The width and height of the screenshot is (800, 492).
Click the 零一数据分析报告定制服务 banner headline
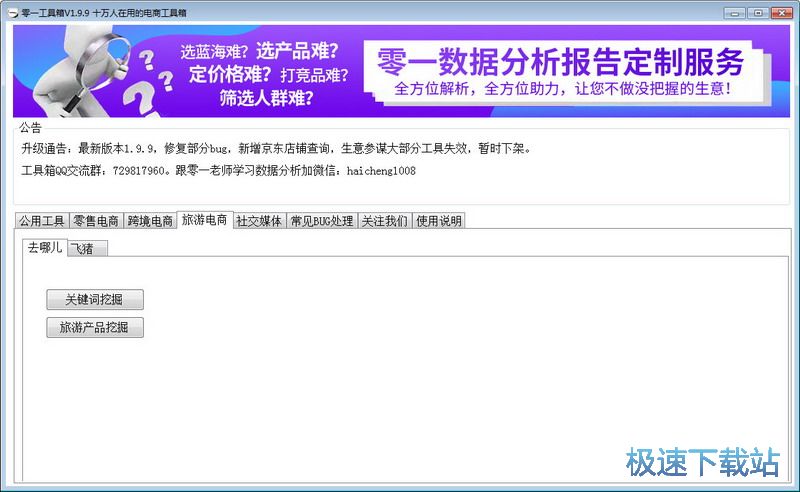click(x=560, y=61)
